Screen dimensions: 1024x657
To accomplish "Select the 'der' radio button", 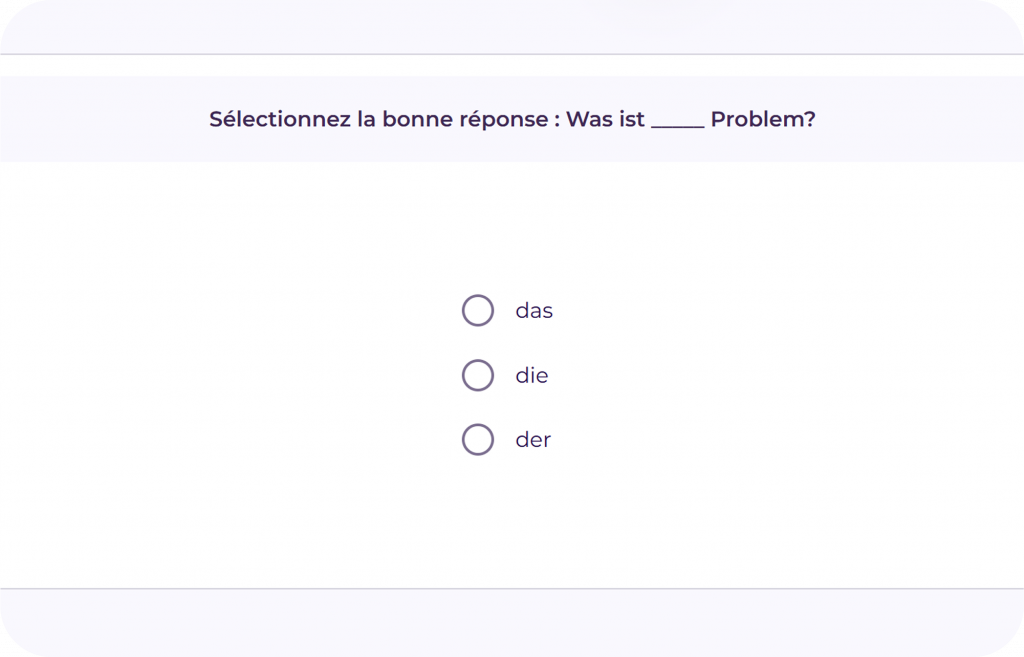I will [478, 439].
